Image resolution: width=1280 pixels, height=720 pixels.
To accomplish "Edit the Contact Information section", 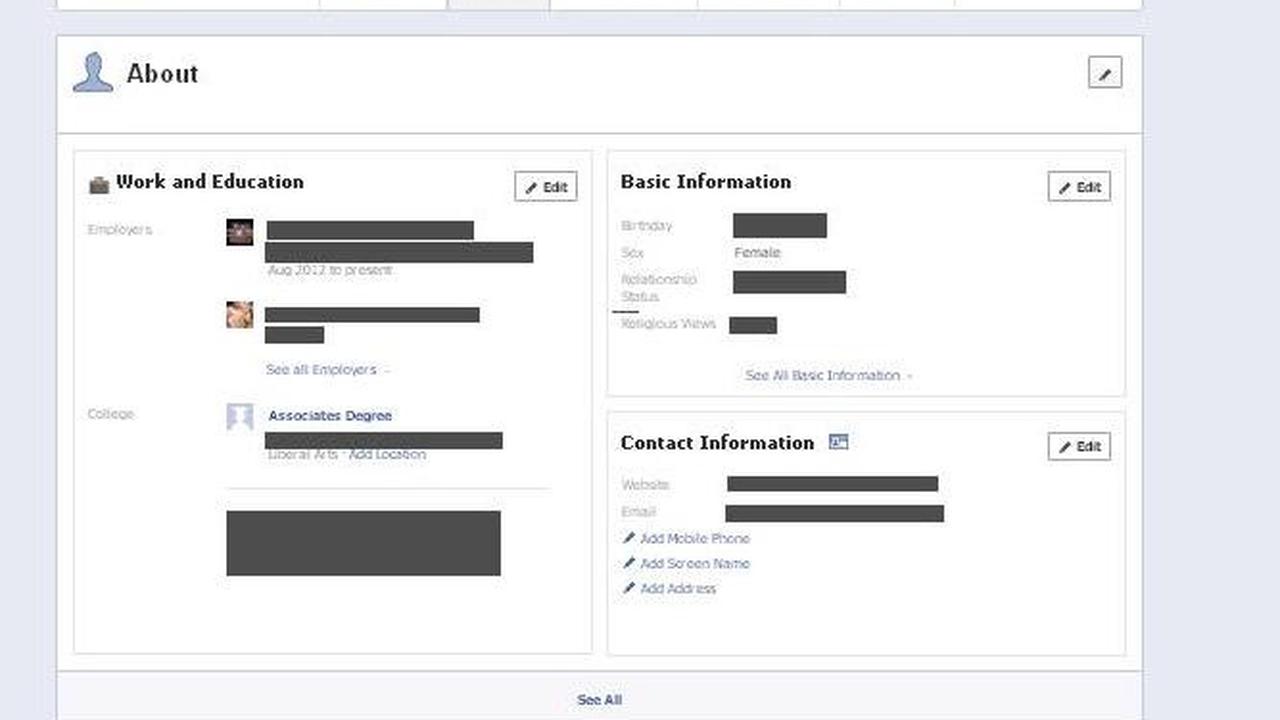I will [x=1079, y=446].
